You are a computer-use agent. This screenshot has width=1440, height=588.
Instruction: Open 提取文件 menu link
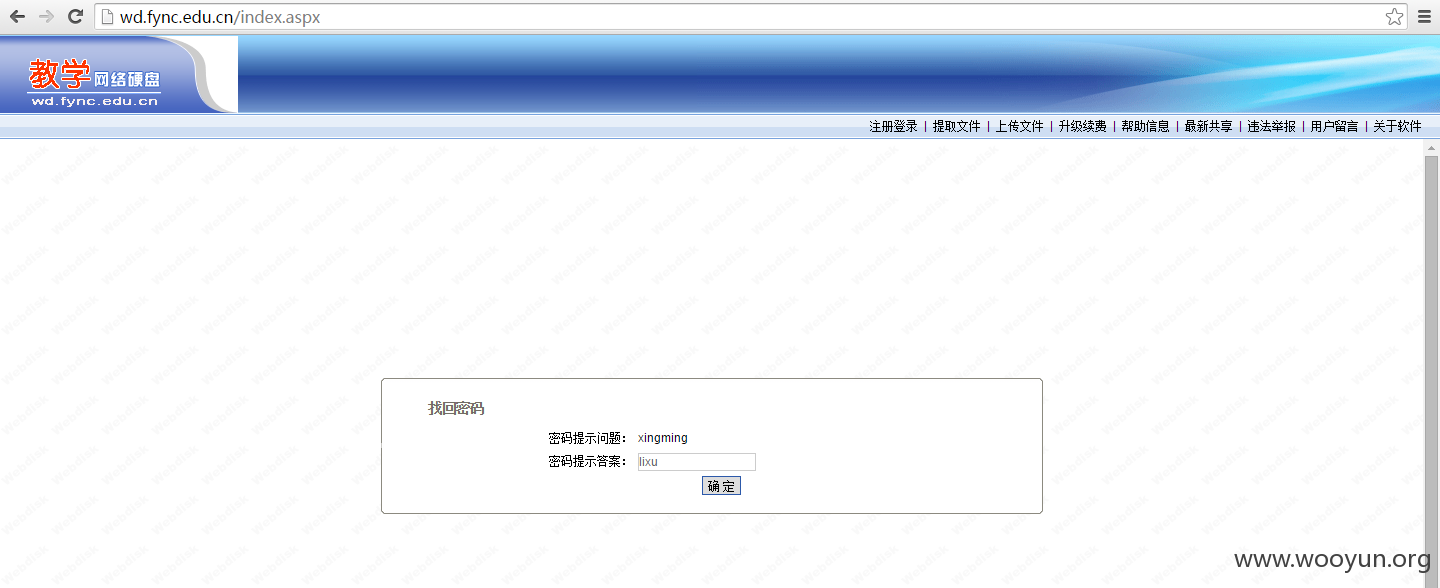pyautogui.click(x=957, y=126)
